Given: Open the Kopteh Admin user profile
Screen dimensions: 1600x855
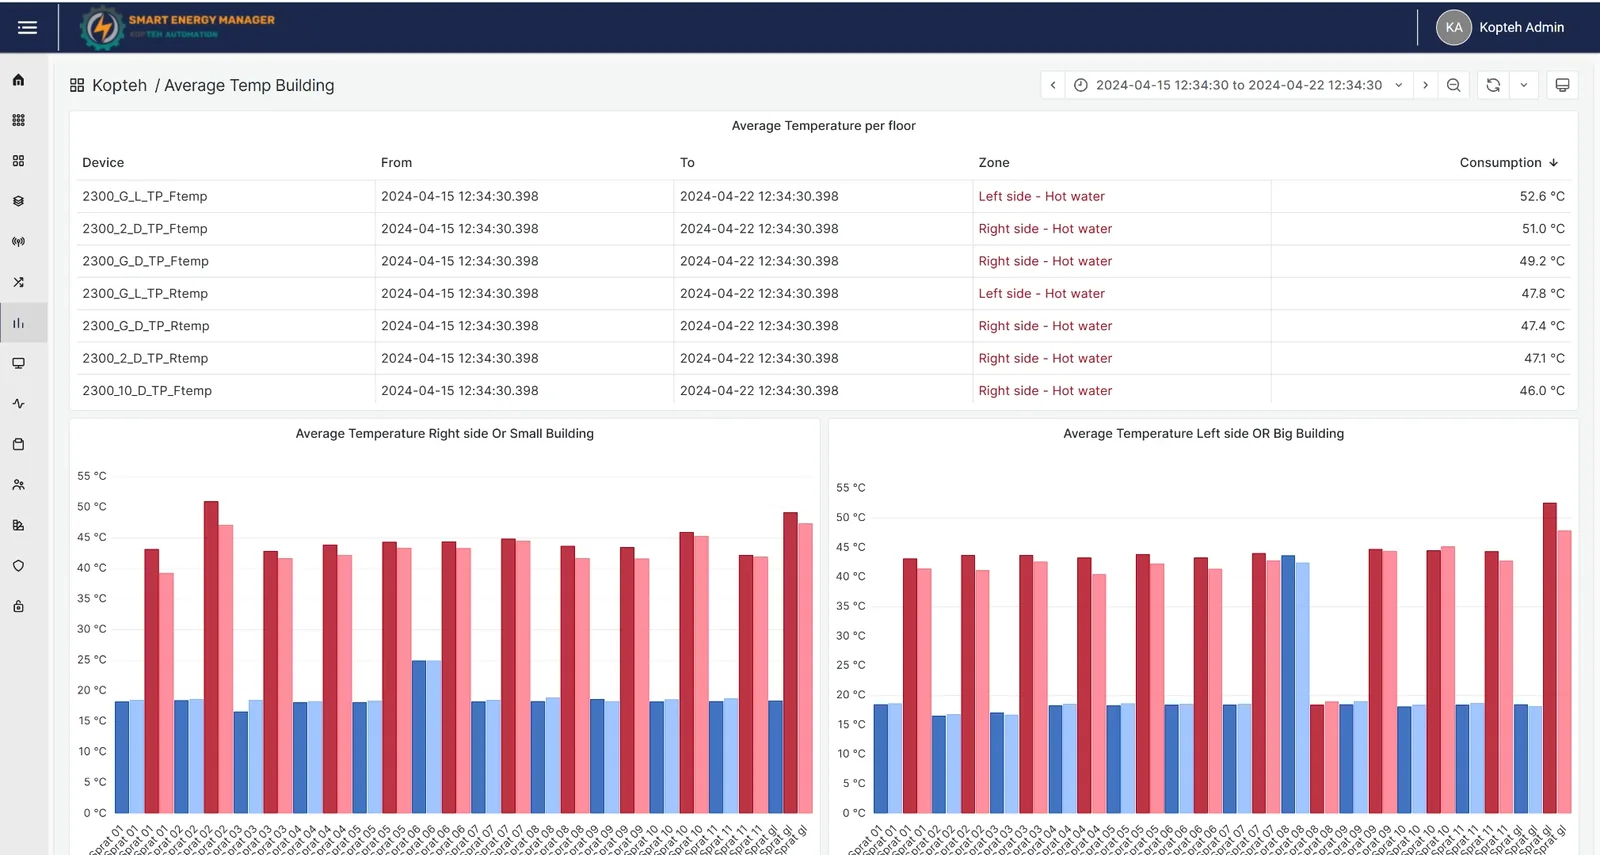Looking at the screenshot, I should pos(1500,27).
